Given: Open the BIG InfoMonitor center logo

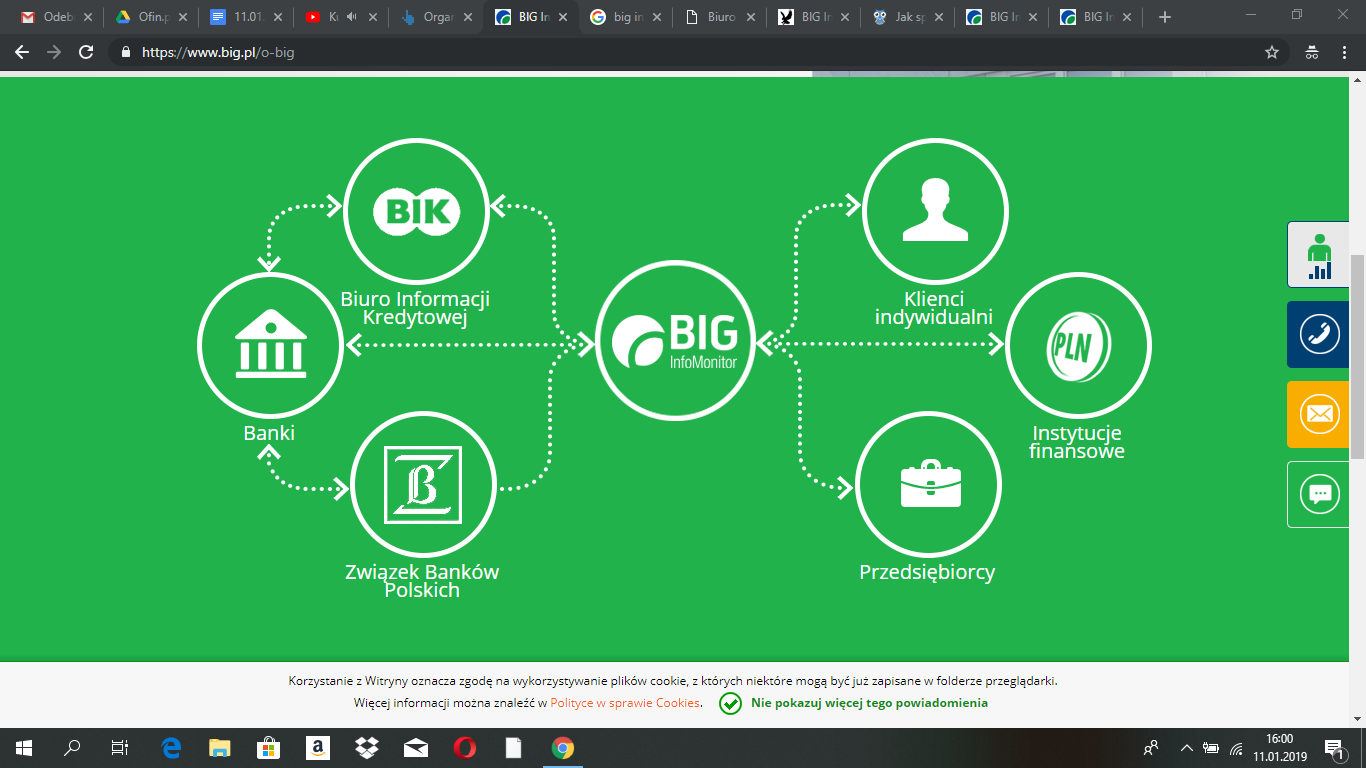Looking at the screenshot, I should [x=676, y=340].
